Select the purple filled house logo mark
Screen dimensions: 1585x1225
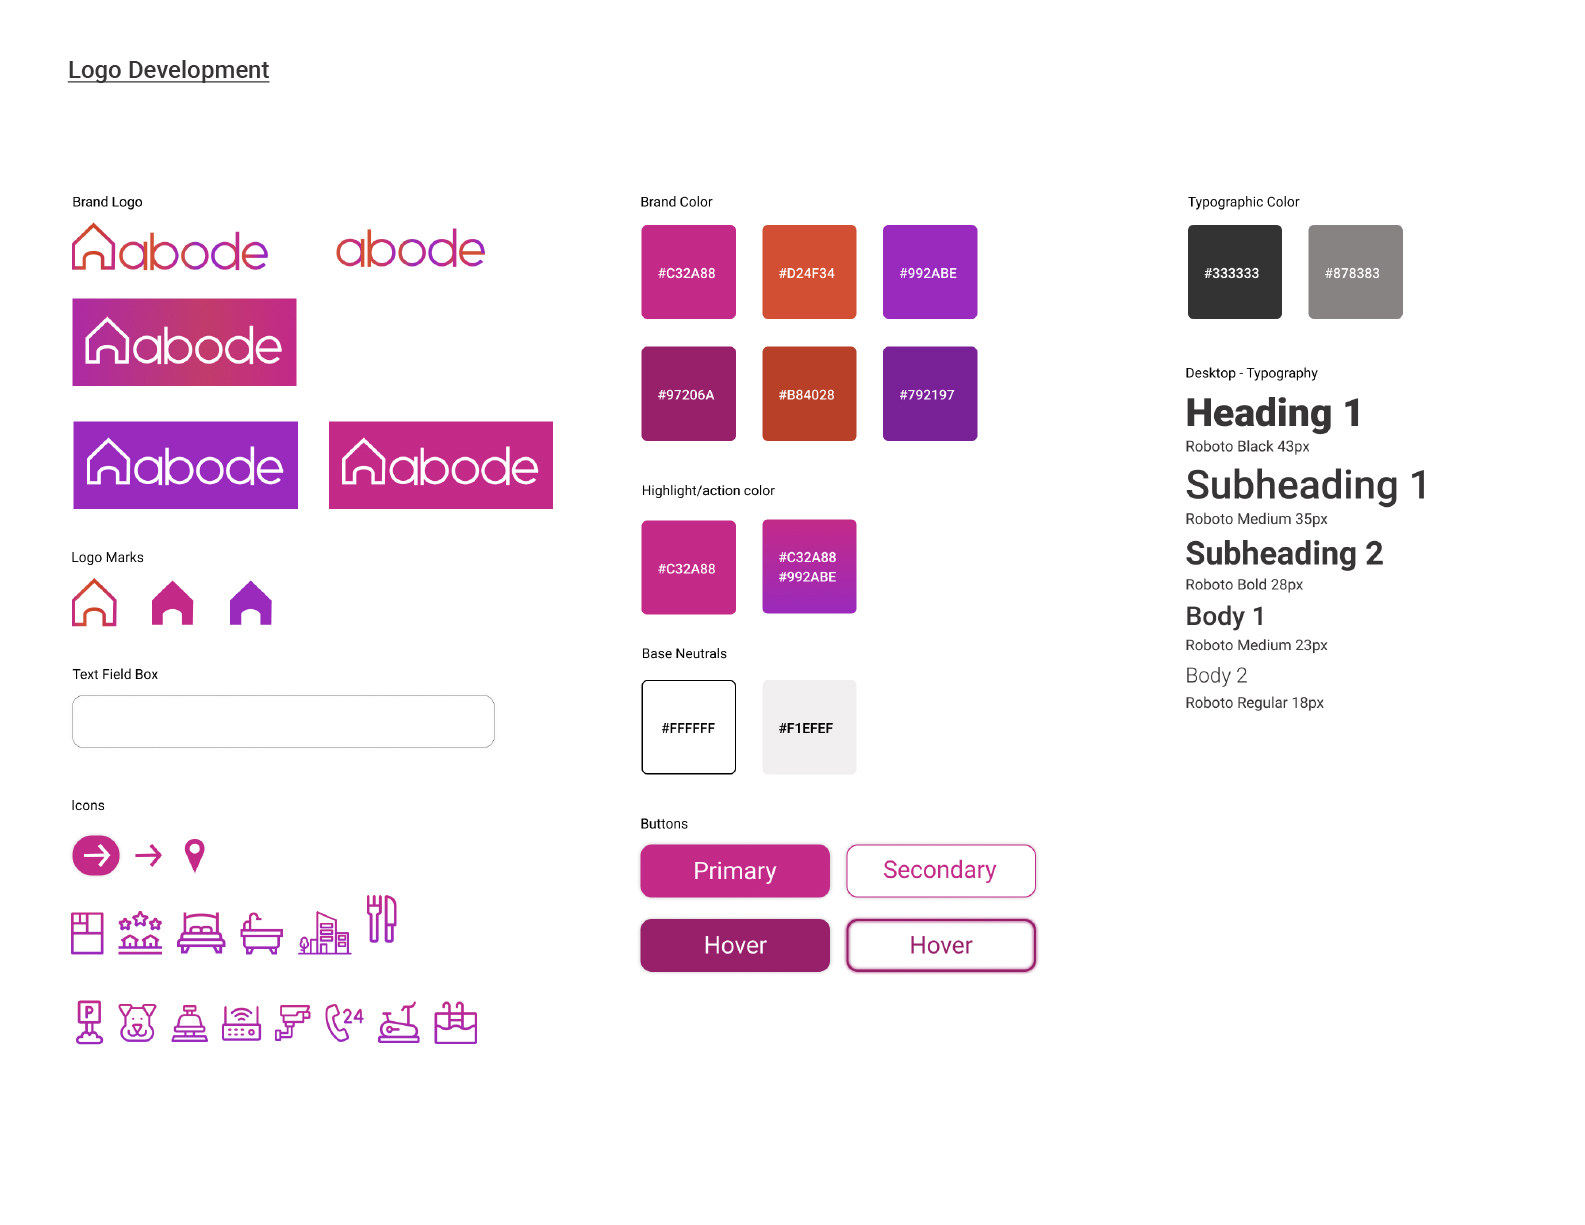tap(251, 603)
